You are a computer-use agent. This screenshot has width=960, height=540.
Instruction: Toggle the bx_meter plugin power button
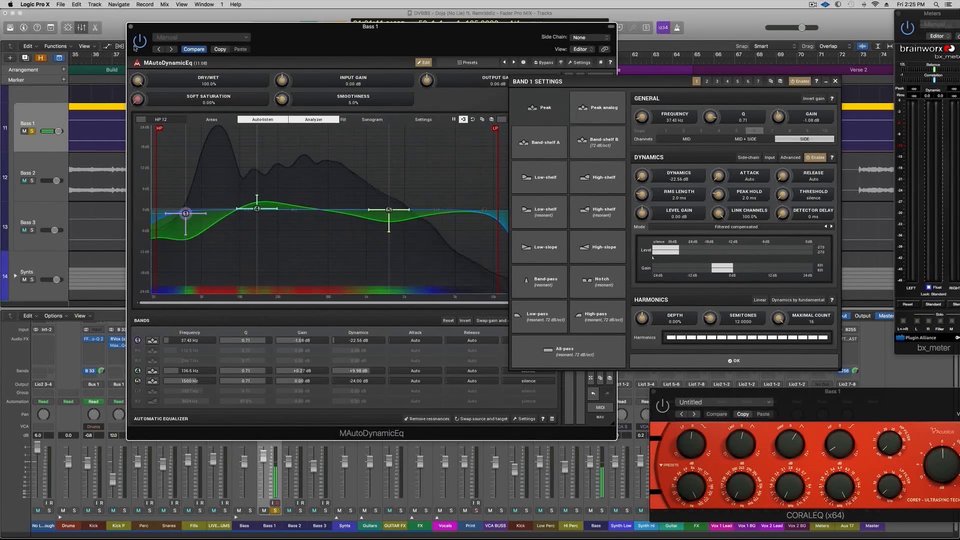[x=907, y=28]
